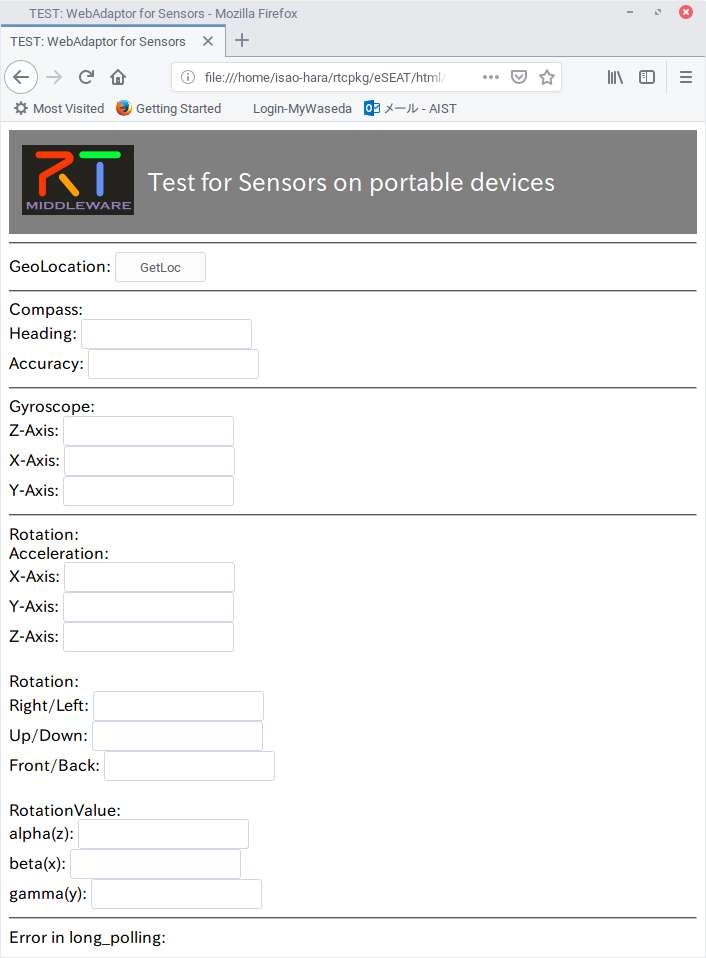Open a new tab with plus button
The width and height of the screenshot is (706, 958).
(x=242, y=40)
